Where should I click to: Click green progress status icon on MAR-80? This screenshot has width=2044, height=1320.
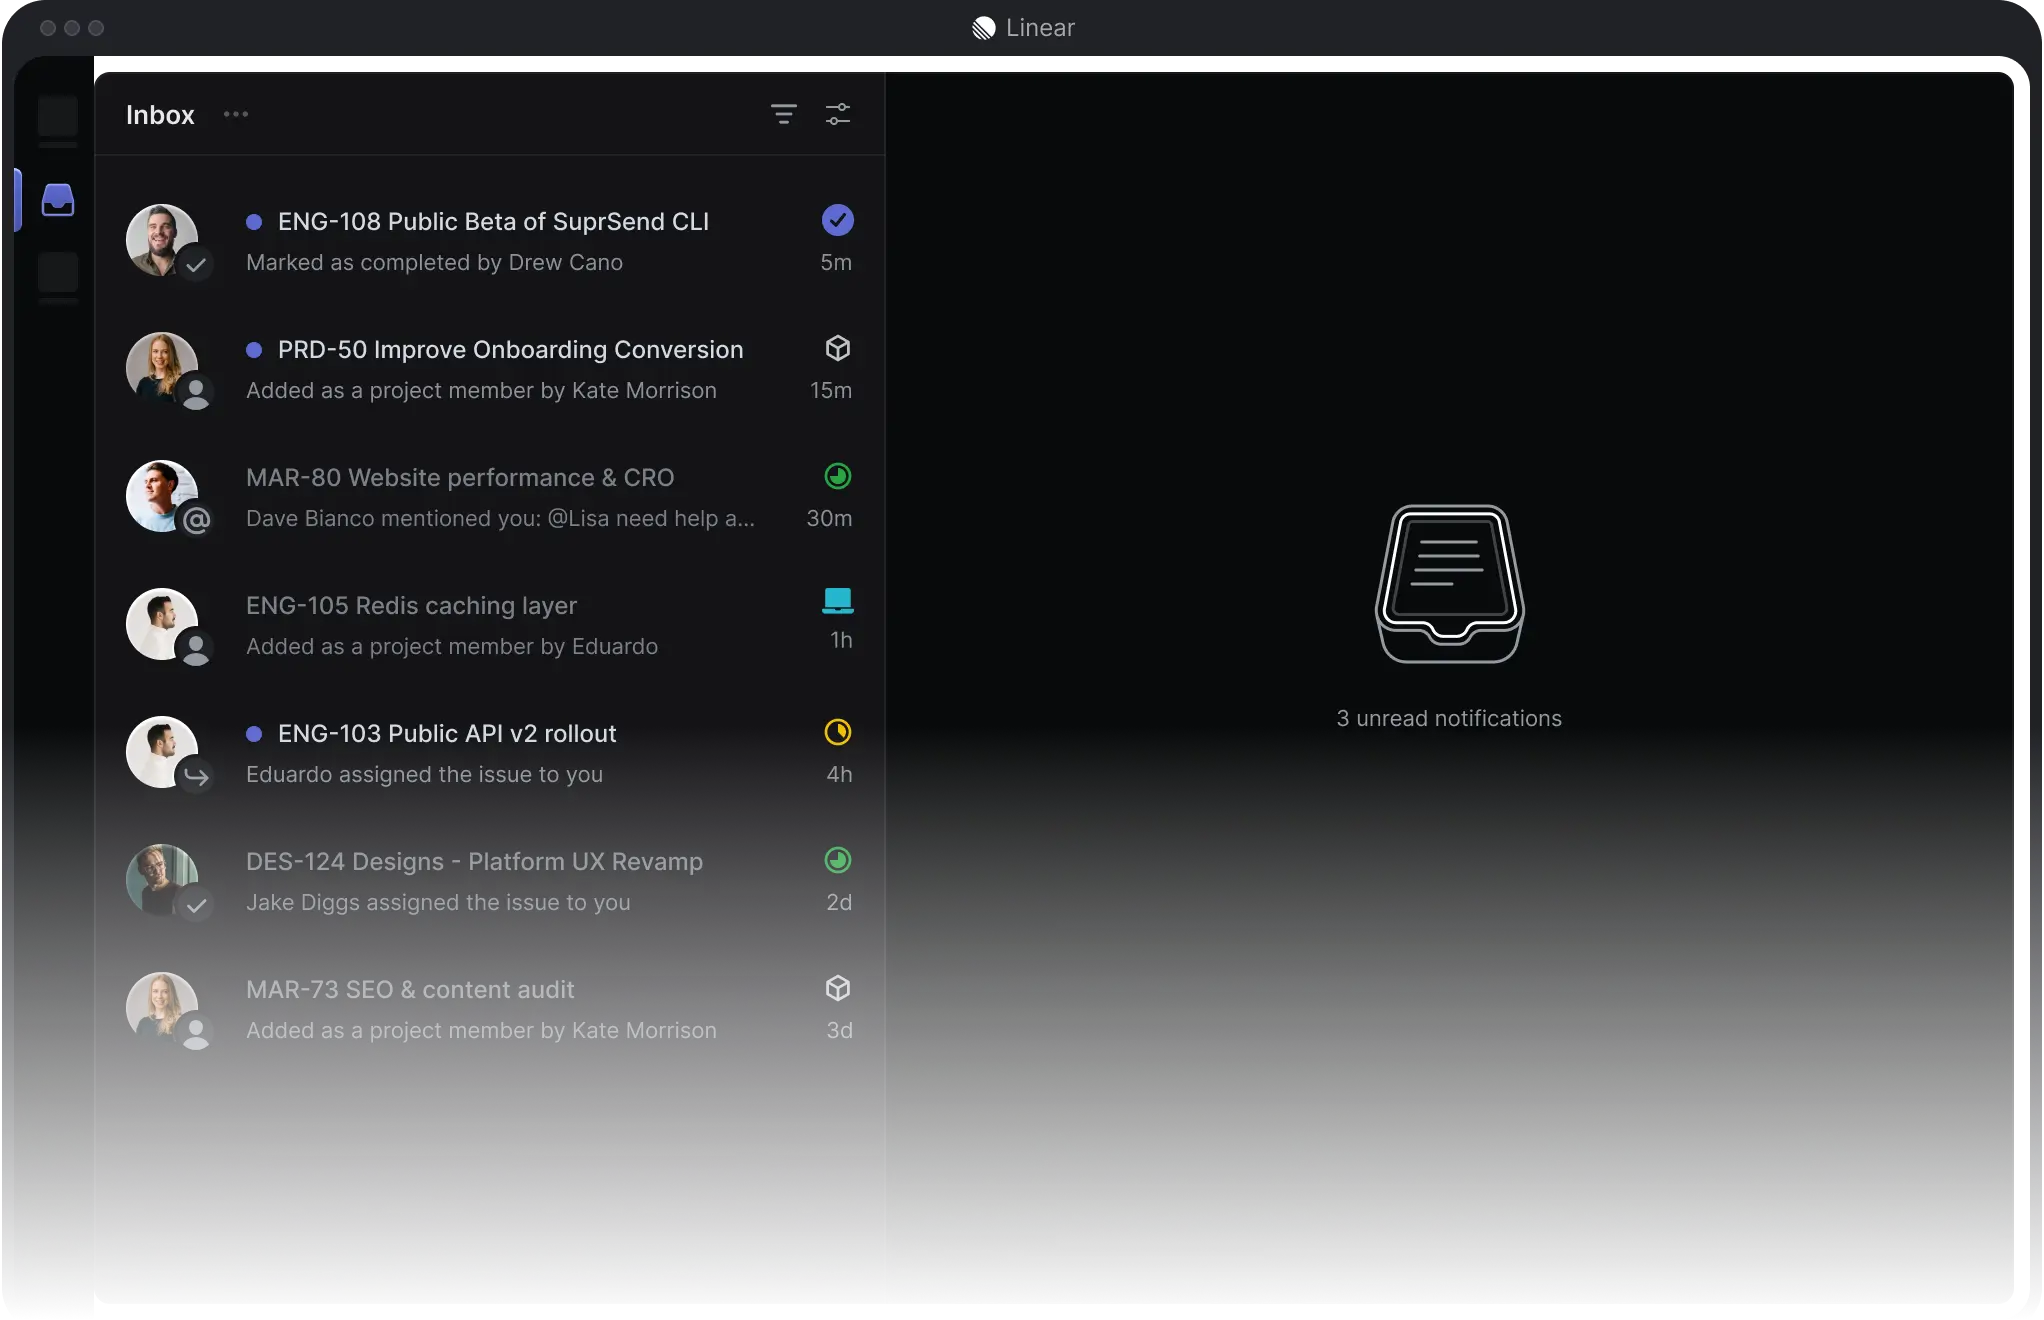point(838,476)
